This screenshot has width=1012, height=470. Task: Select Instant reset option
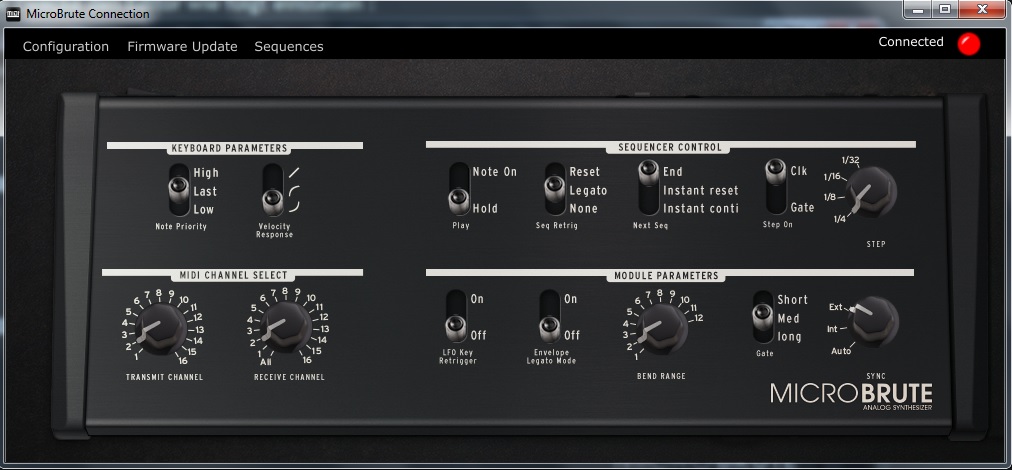700,190
